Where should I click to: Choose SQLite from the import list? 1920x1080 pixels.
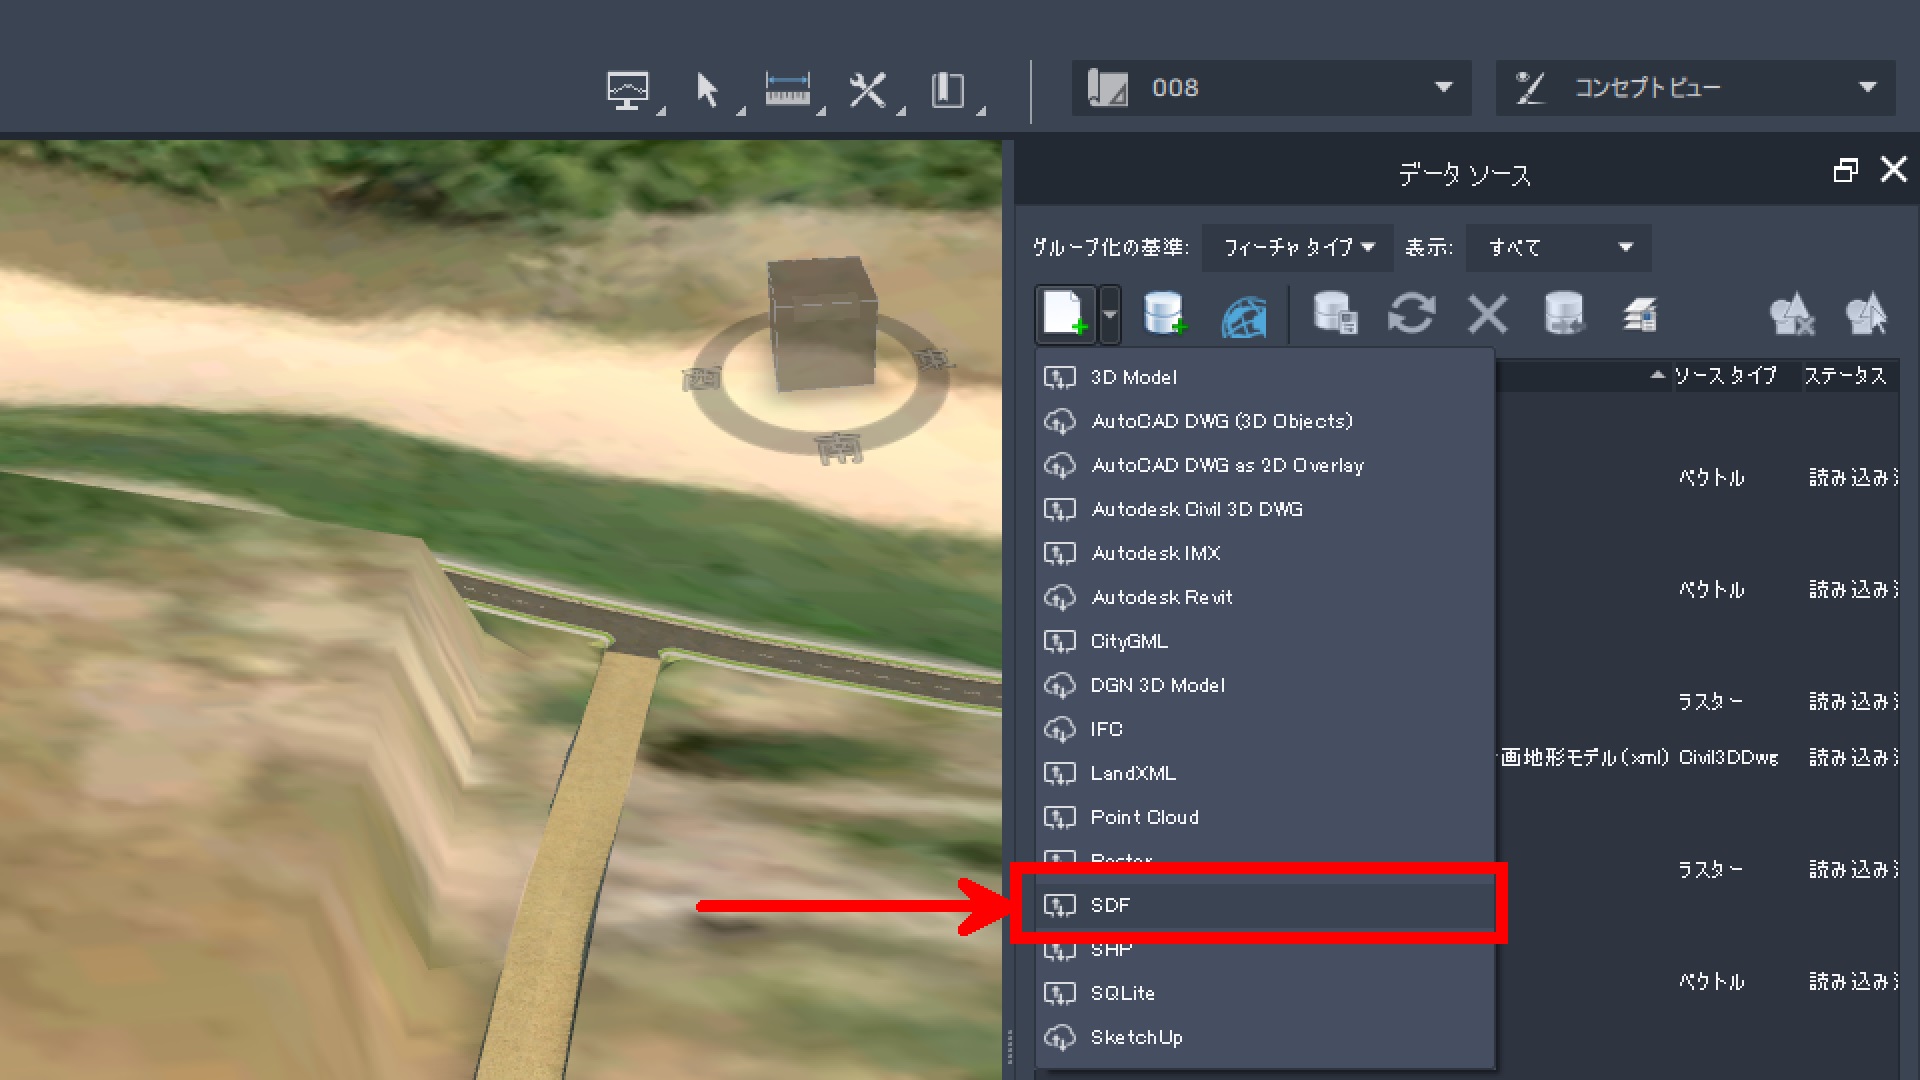(1265, 993)
